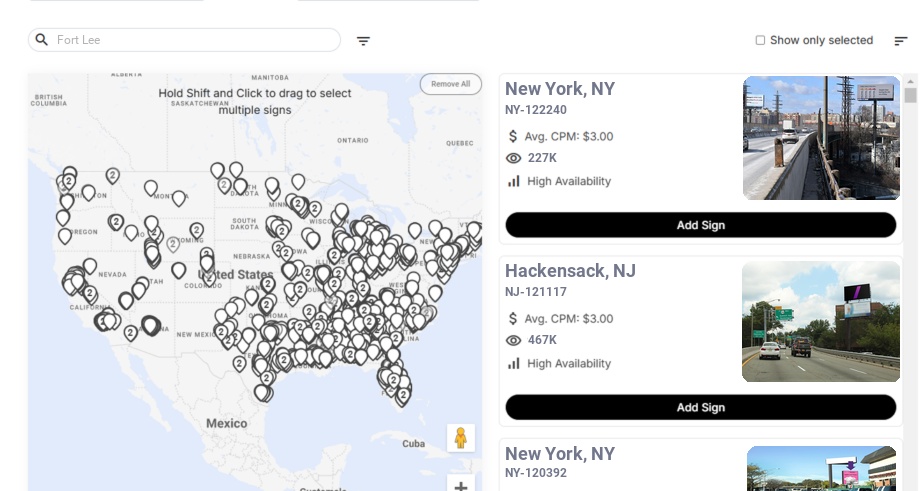The height and width of the screenshot is (491, 920).
Task: Toggle the Show only selected checkbox
Action: [x=760, y=41]
